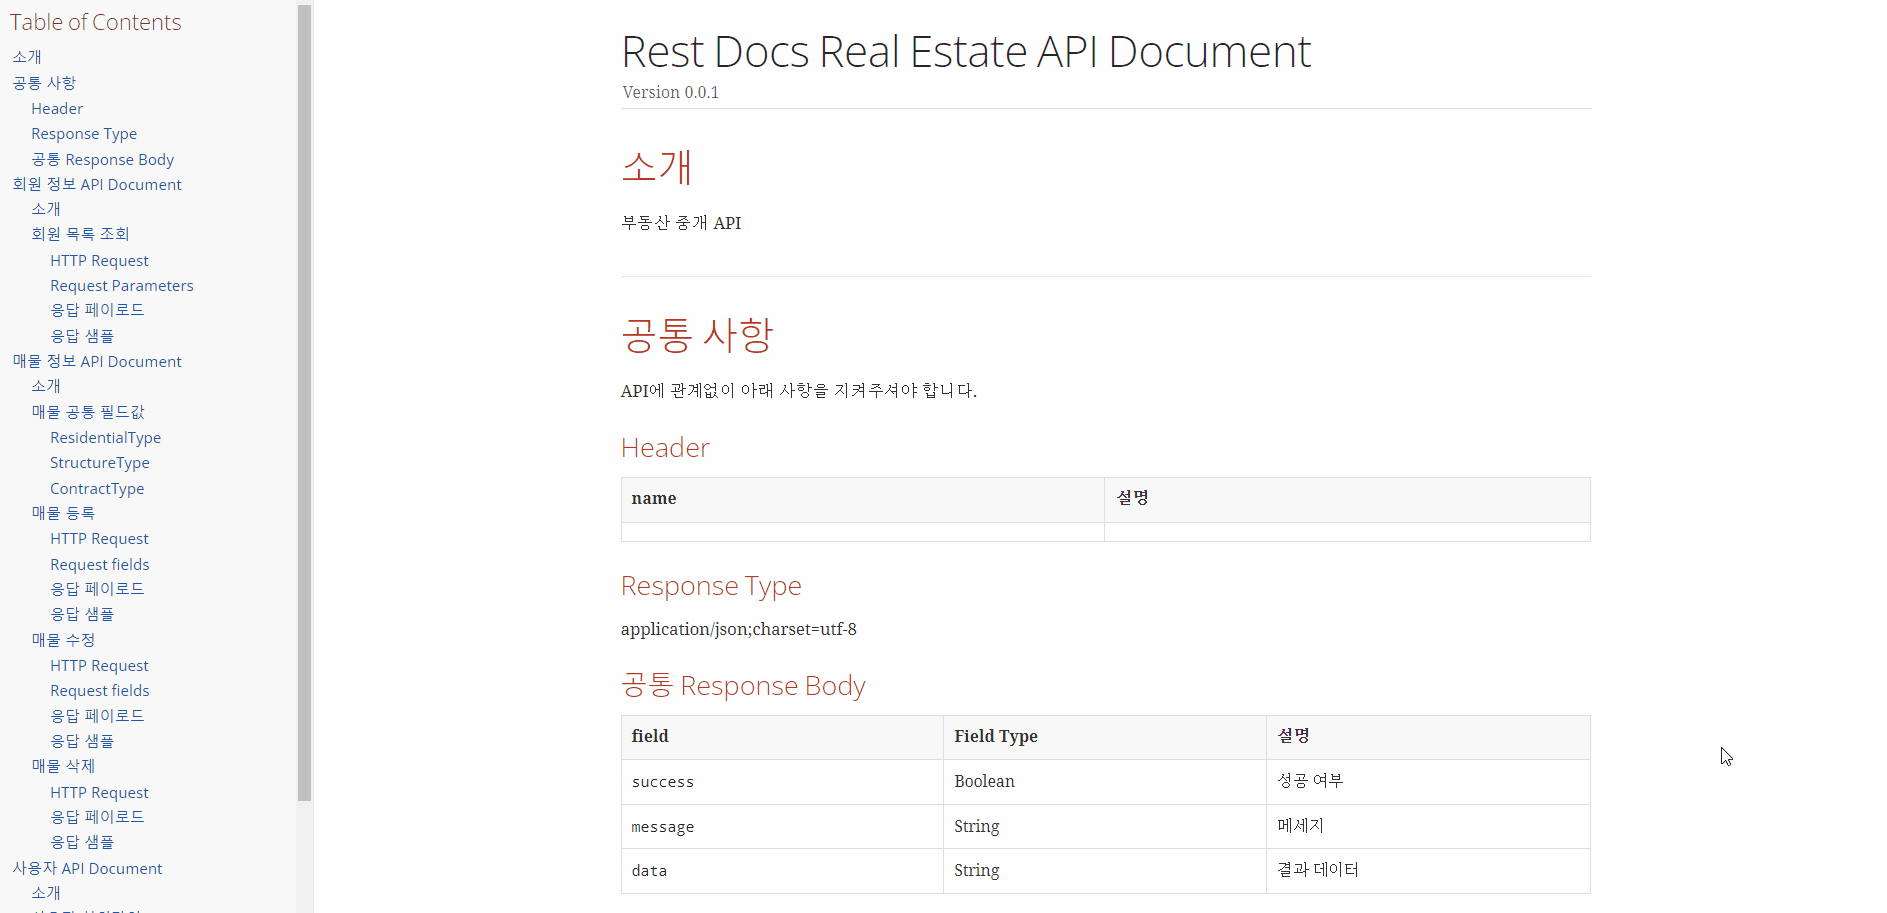Open 응답 페이로드 under 매물 삭제
1887x913 pixels.
click(97, 817)
